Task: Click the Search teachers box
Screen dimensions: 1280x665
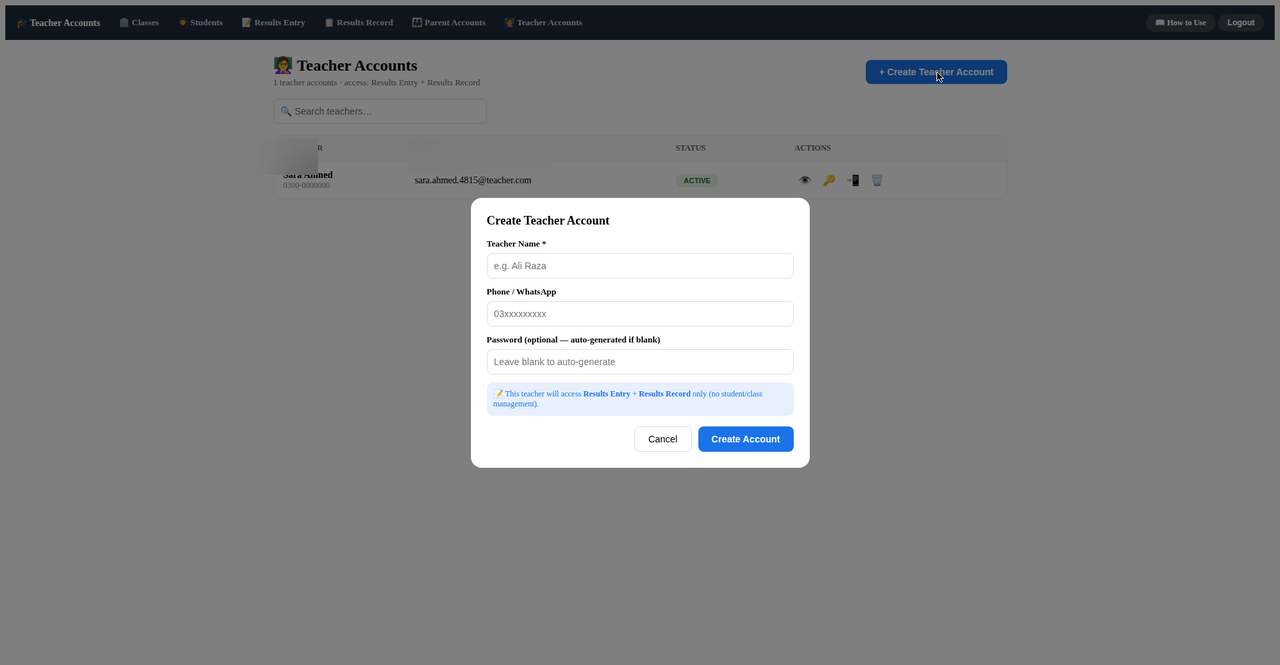Action: pyautogui.click(x=380, y=111)
